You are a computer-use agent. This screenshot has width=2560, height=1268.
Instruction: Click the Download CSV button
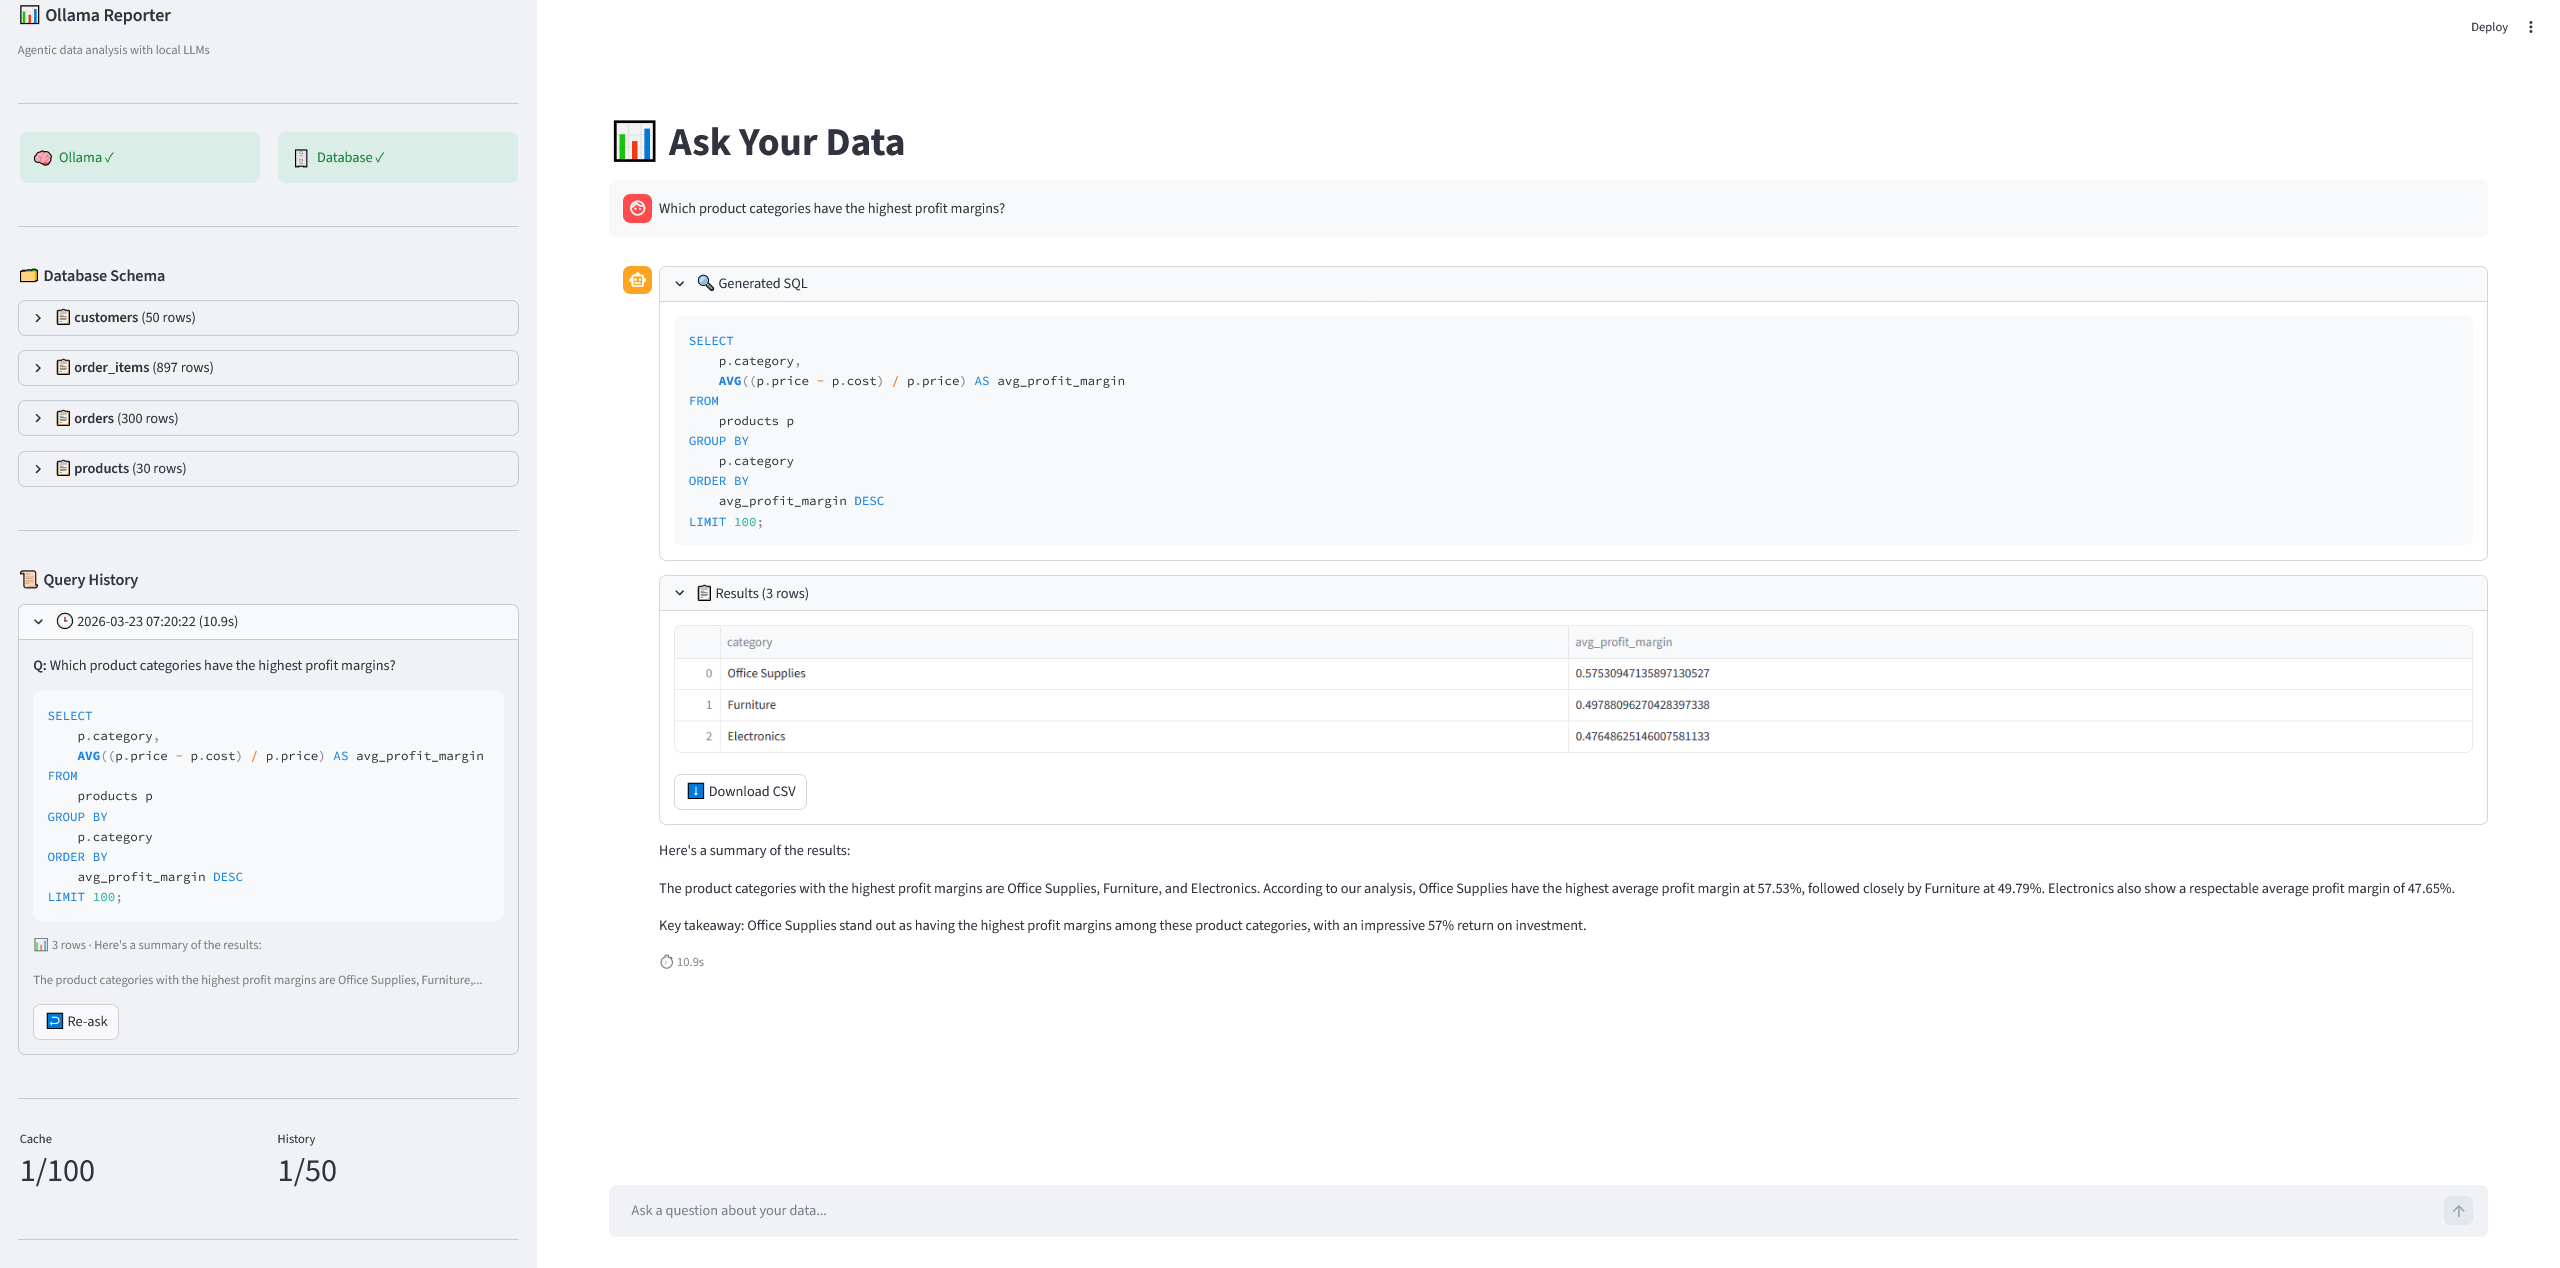point(740,791)
